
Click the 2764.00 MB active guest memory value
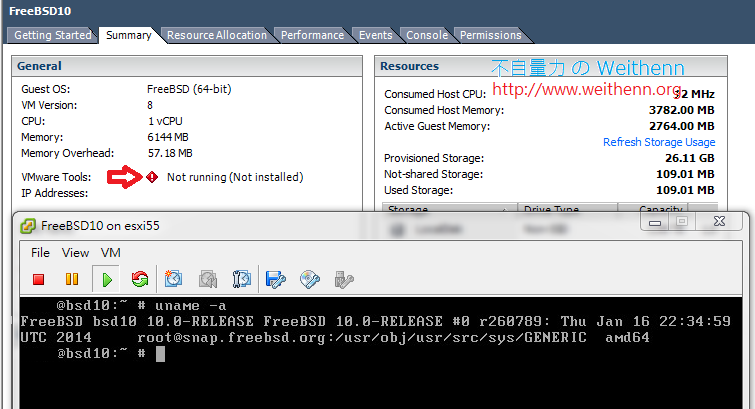[681, 126]
